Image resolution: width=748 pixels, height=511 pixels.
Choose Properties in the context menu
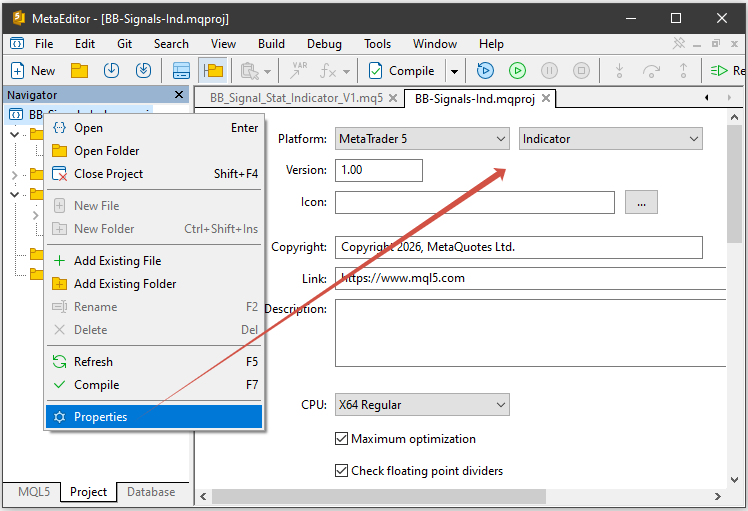tap(154, 417)
